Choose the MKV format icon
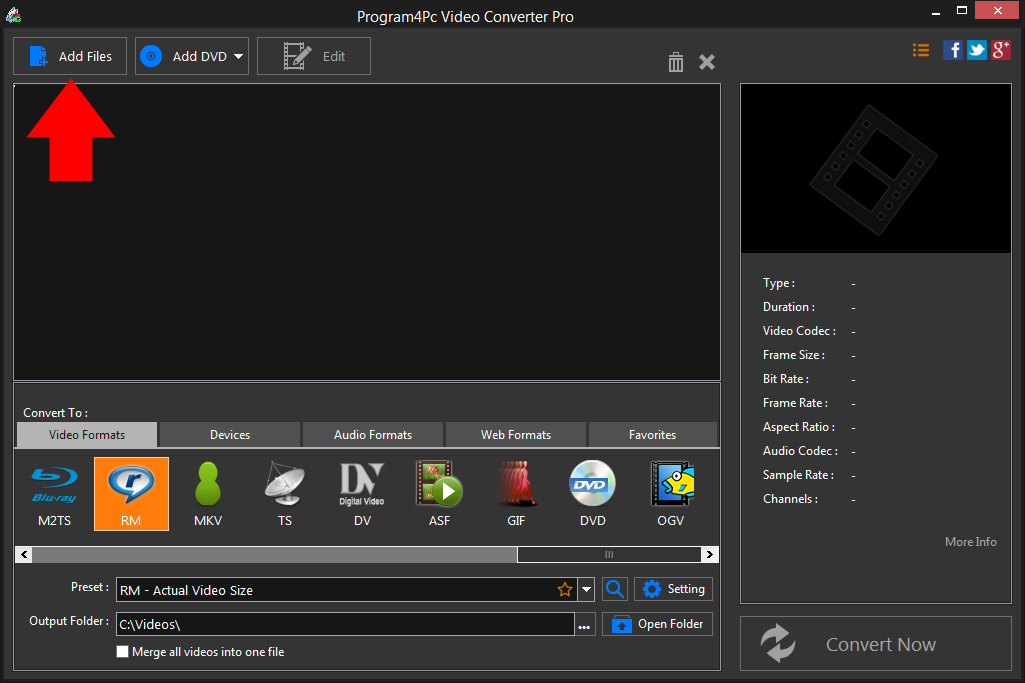 coord(207,493)
